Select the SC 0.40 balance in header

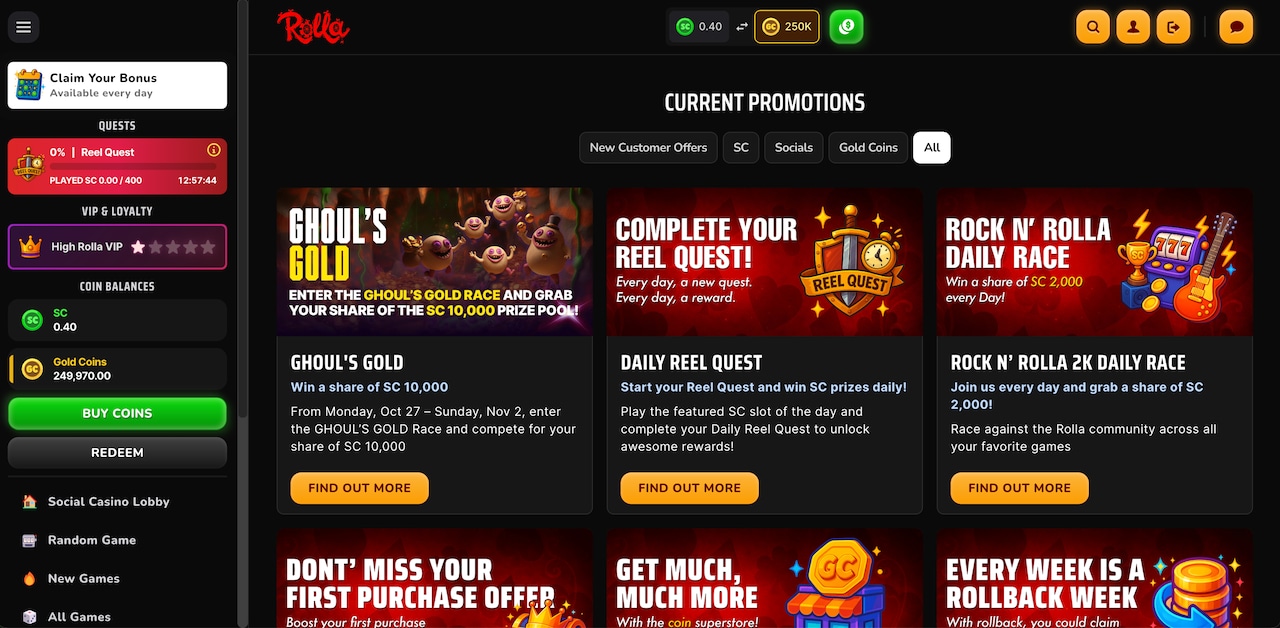coord(699,27)
